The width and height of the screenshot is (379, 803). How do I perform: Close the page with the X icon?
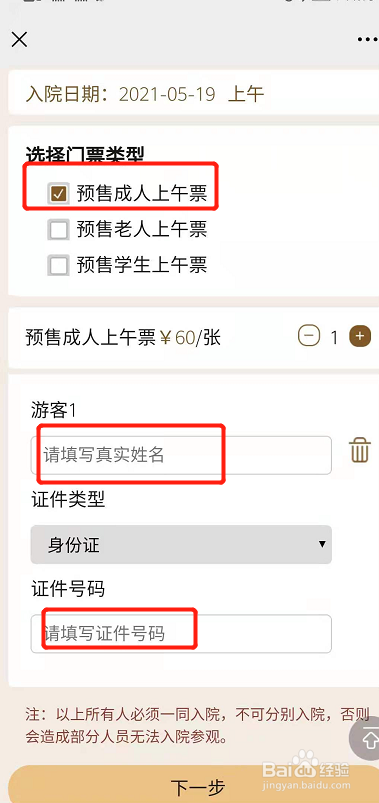pos(19,39)
